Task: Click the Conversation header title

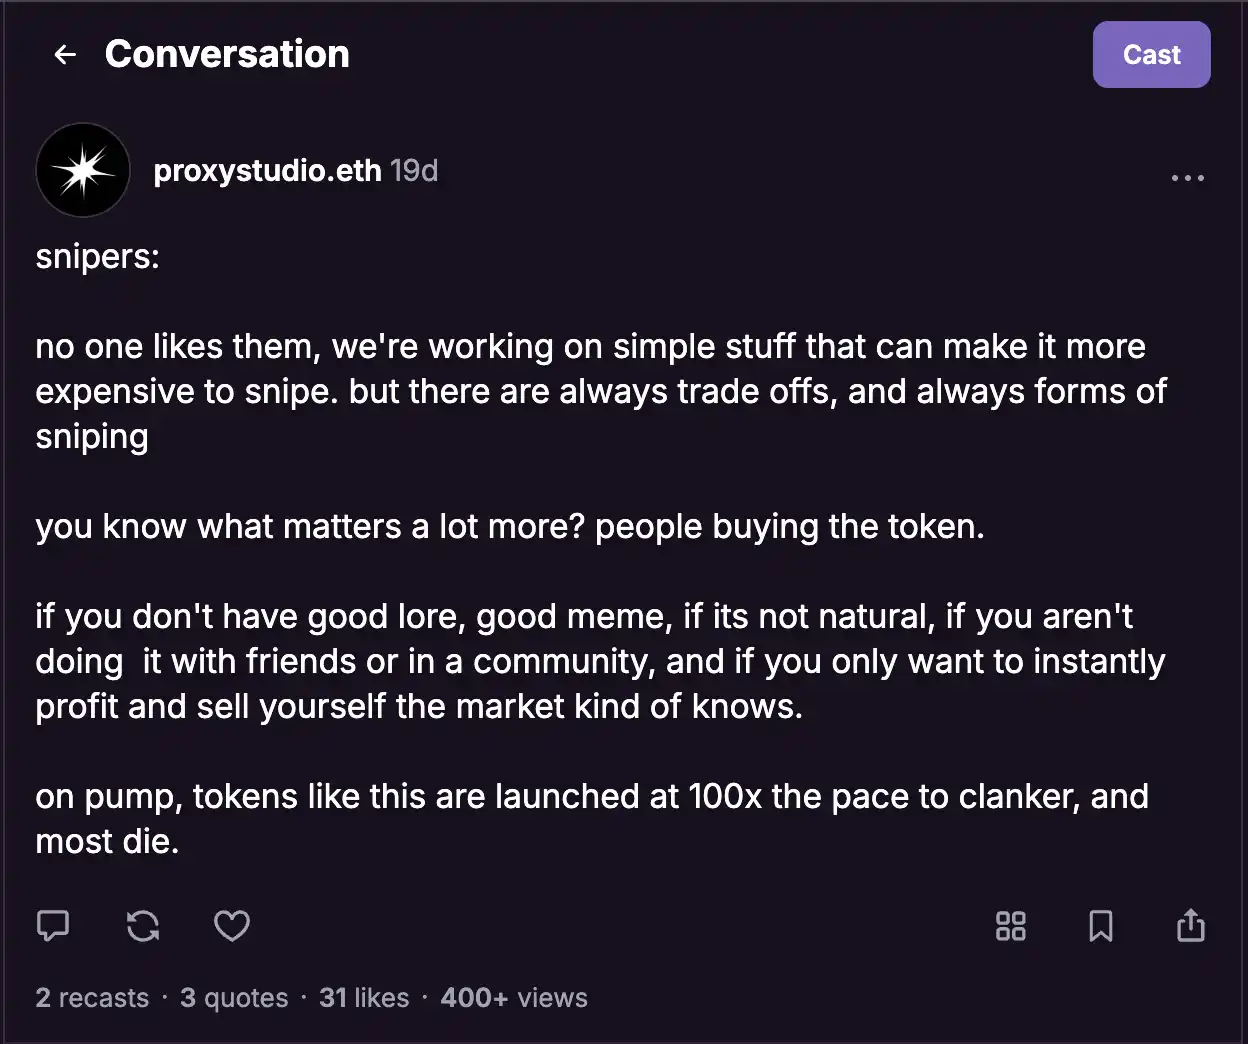Action: pos(227,55)
